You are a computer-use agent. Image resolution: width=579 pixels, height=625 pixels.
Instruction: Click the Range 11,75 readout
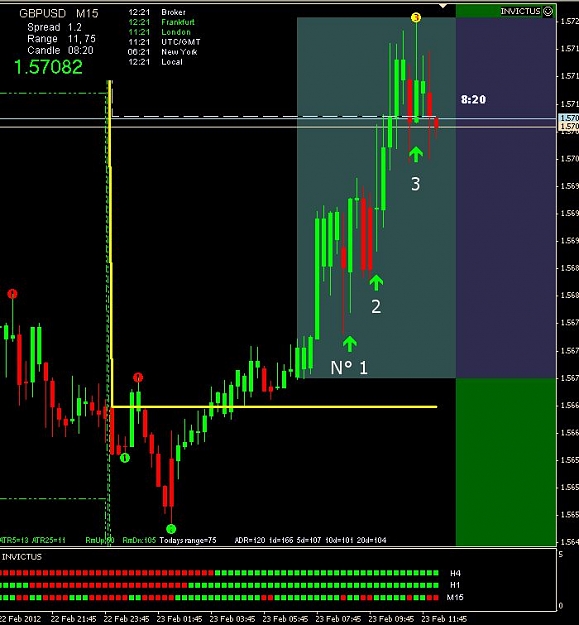click(x=61, y=39)
